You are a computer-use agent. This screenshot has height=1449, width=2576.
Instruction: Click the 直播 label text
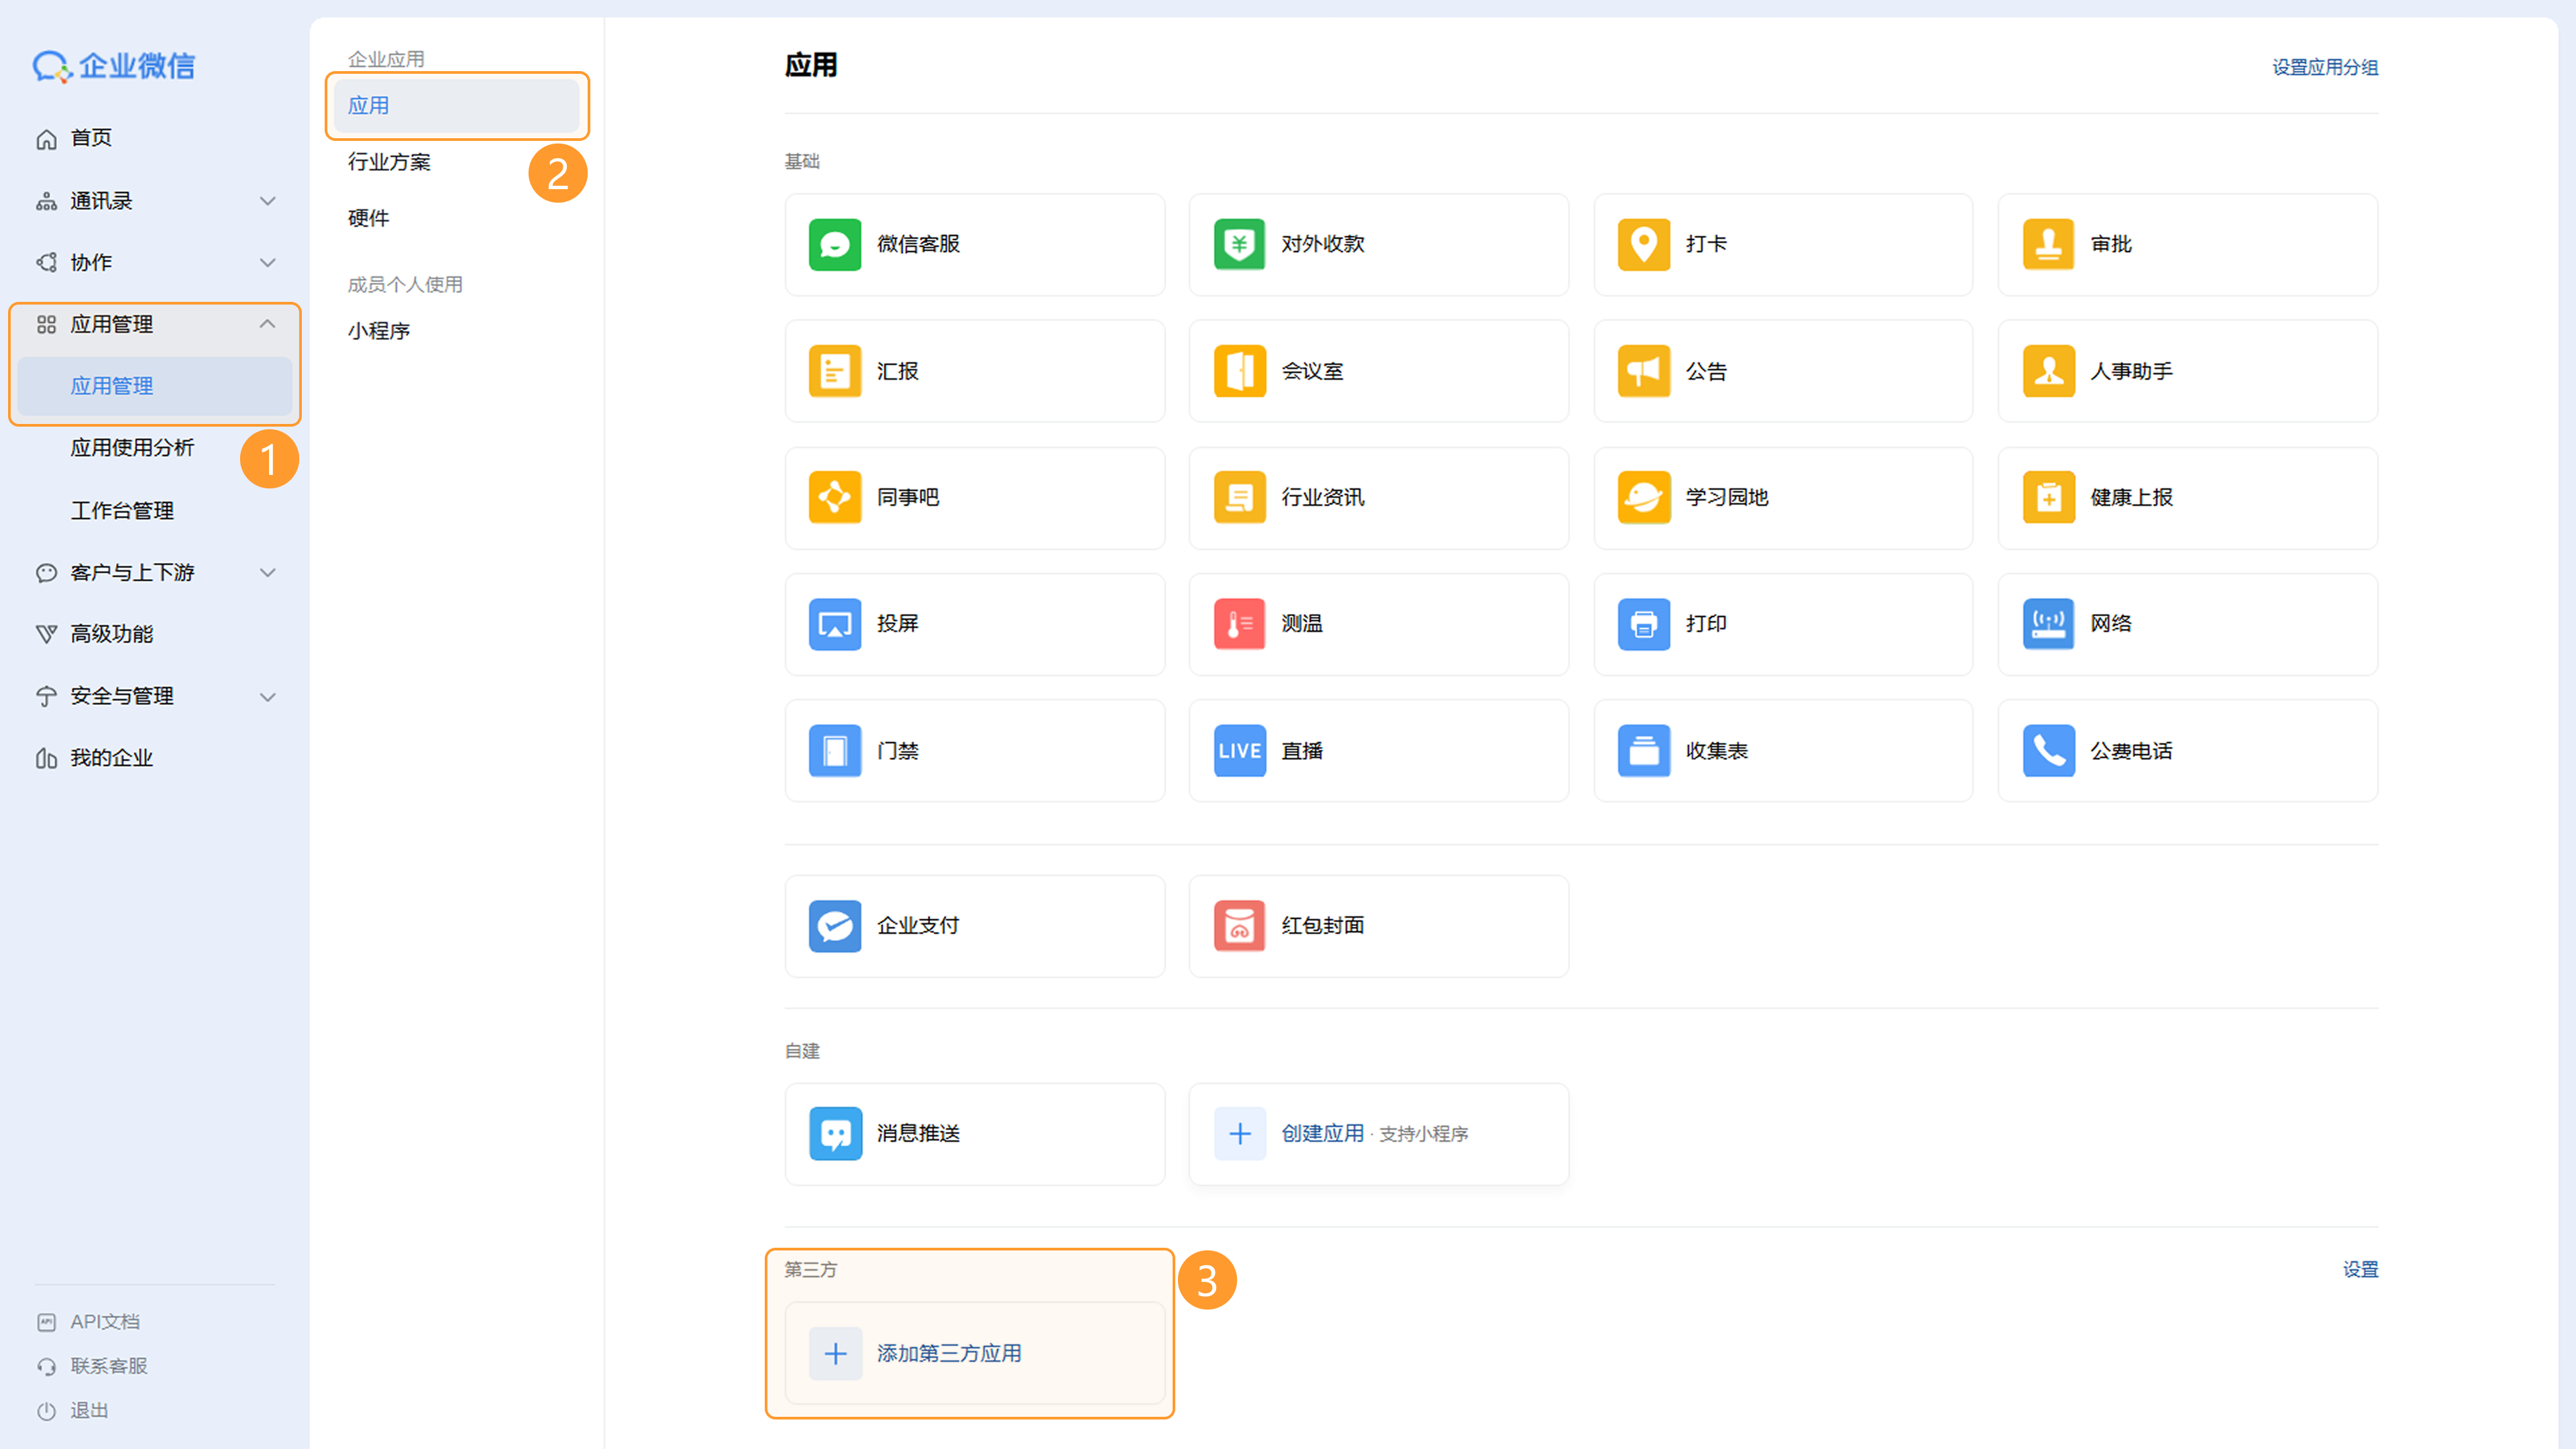point(1302,751)
